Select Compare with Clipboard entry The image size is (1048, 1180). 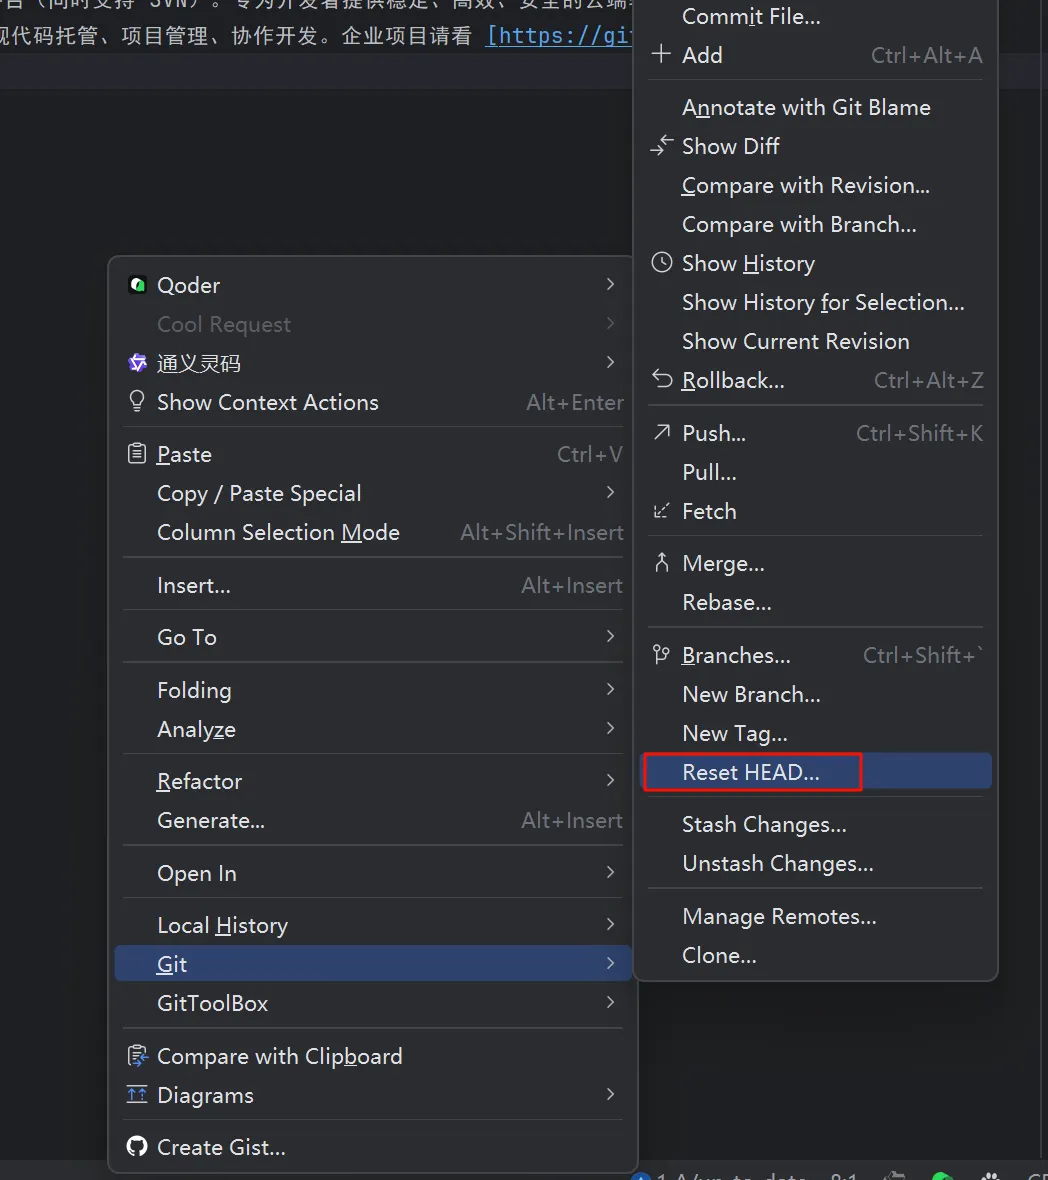pos(279,1056)
